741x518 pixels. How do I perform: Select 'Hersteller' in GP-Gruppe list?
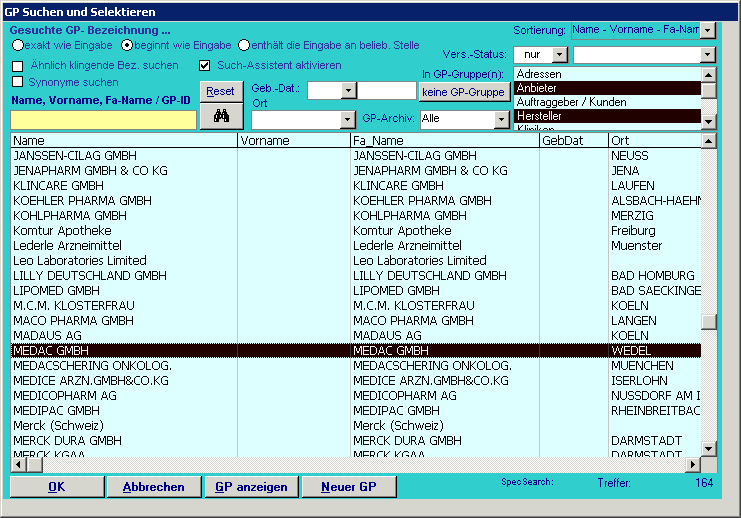pos(607,116)
